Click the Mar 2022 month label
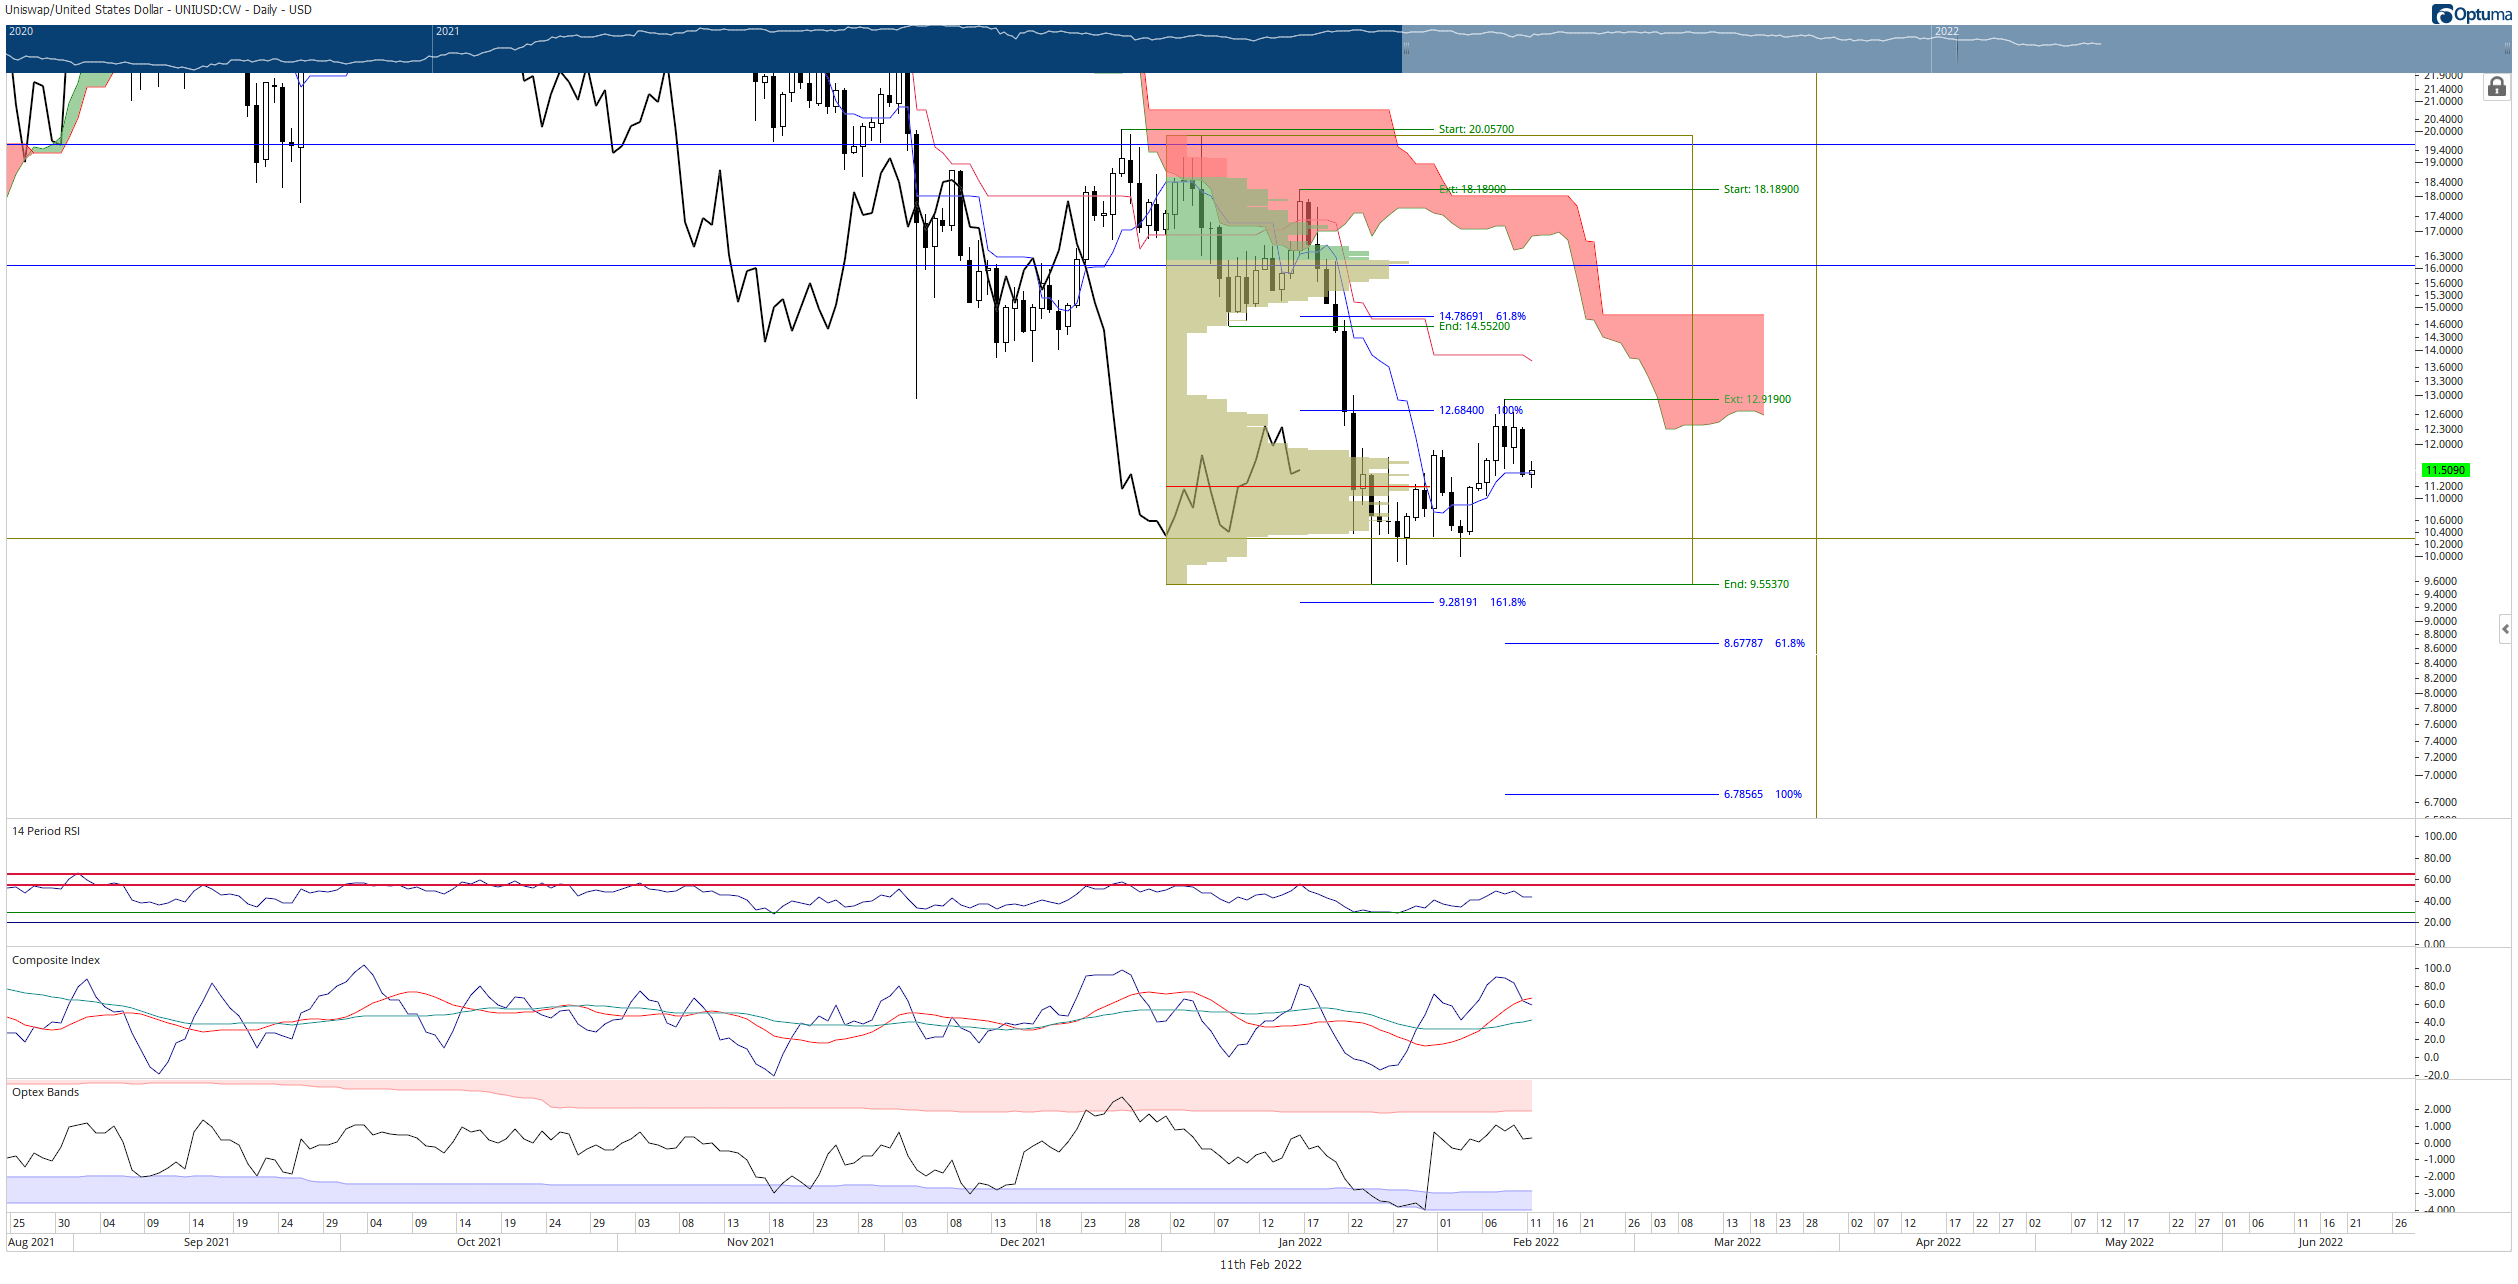The height and width of the screenshot is (1284, 2518). (1737, 1242)
